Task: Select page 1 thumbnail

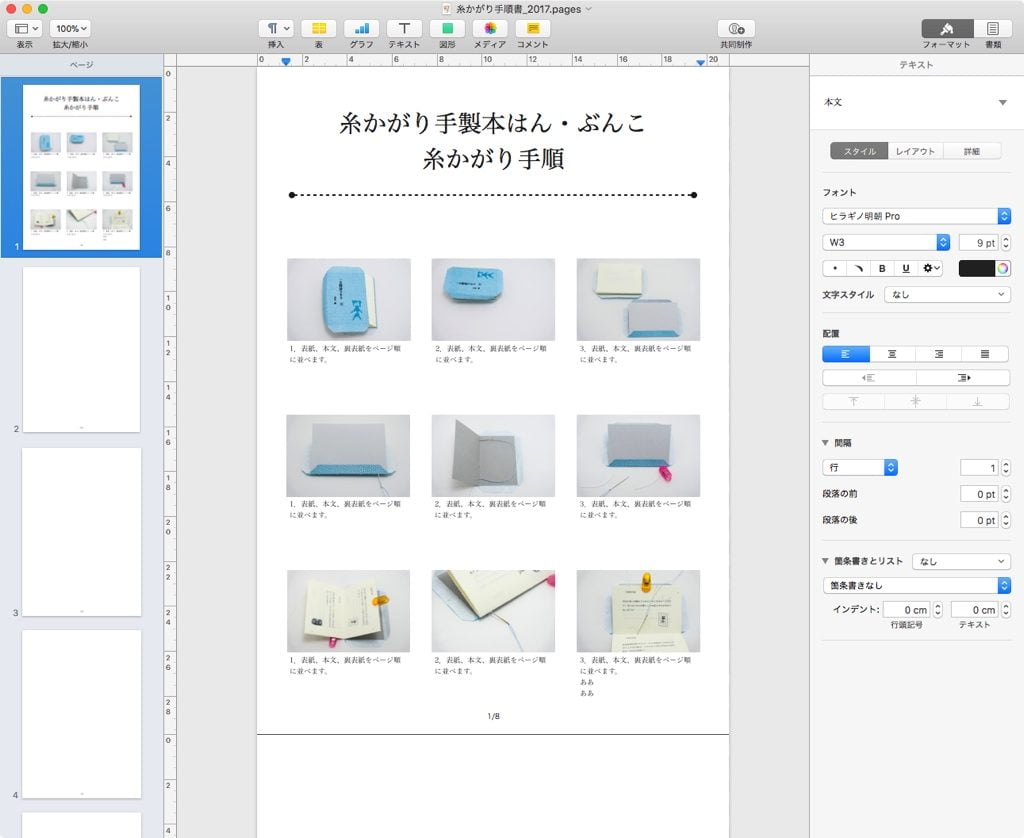Action: point(81,167)
